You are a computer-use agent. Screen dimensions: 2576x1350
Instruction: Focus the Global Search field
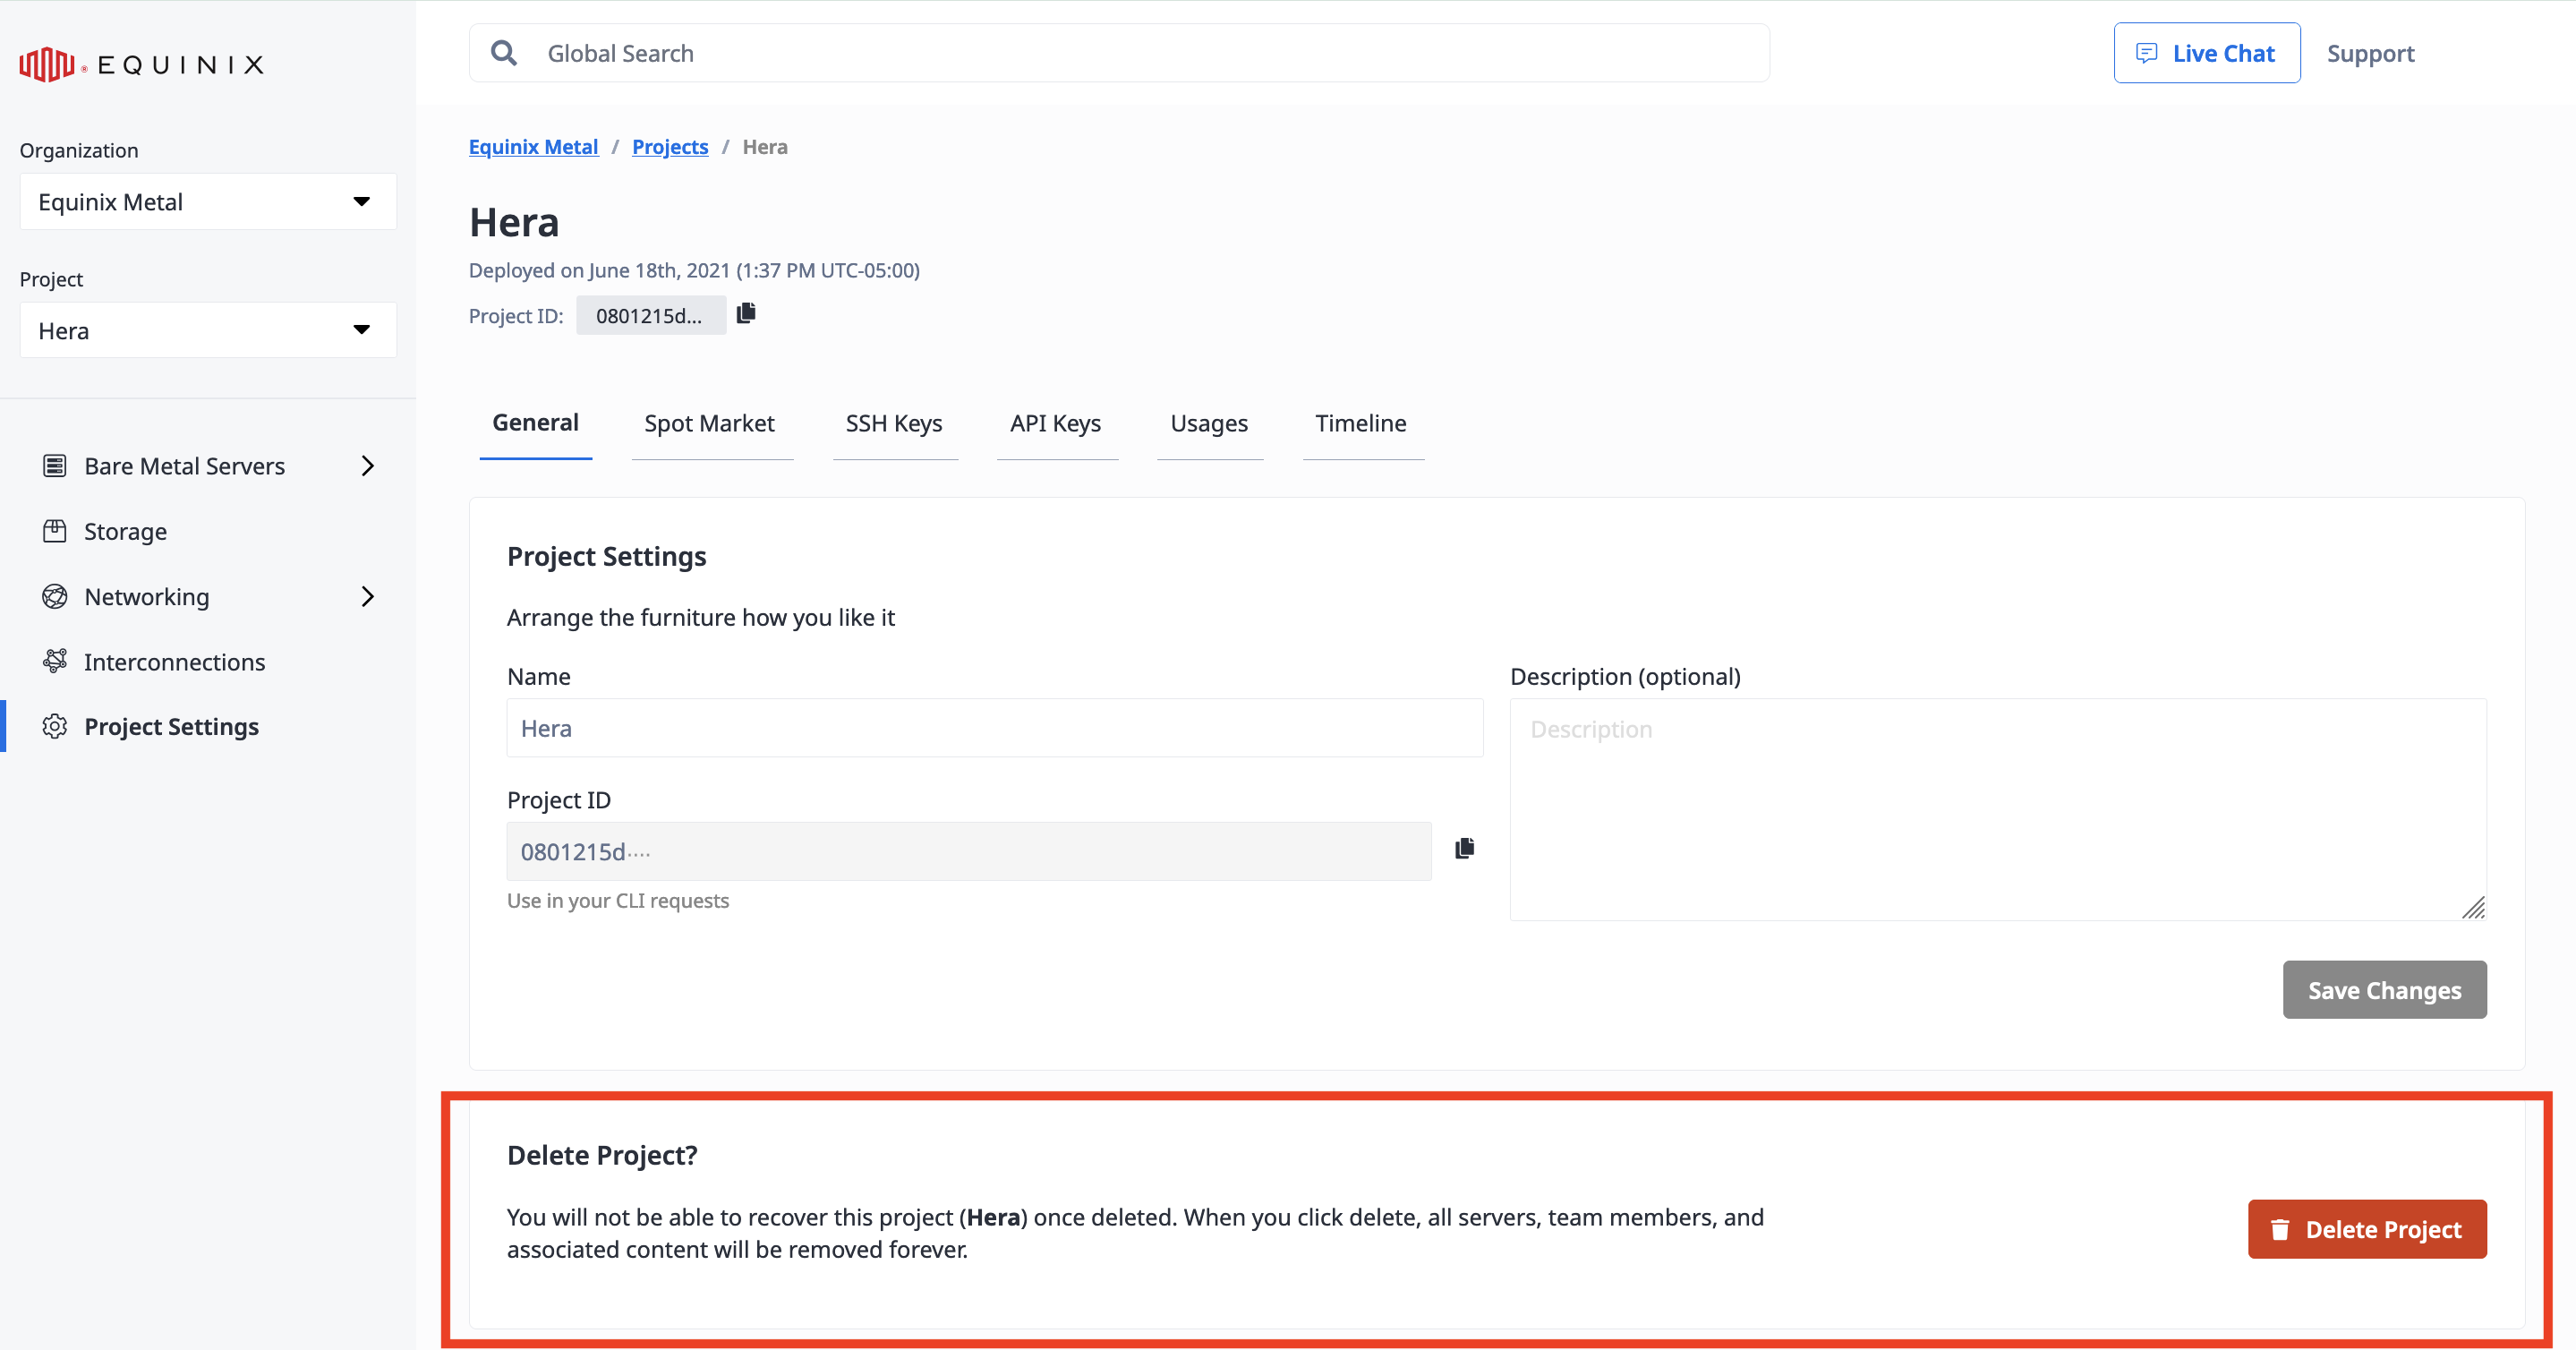(1120, 53)
